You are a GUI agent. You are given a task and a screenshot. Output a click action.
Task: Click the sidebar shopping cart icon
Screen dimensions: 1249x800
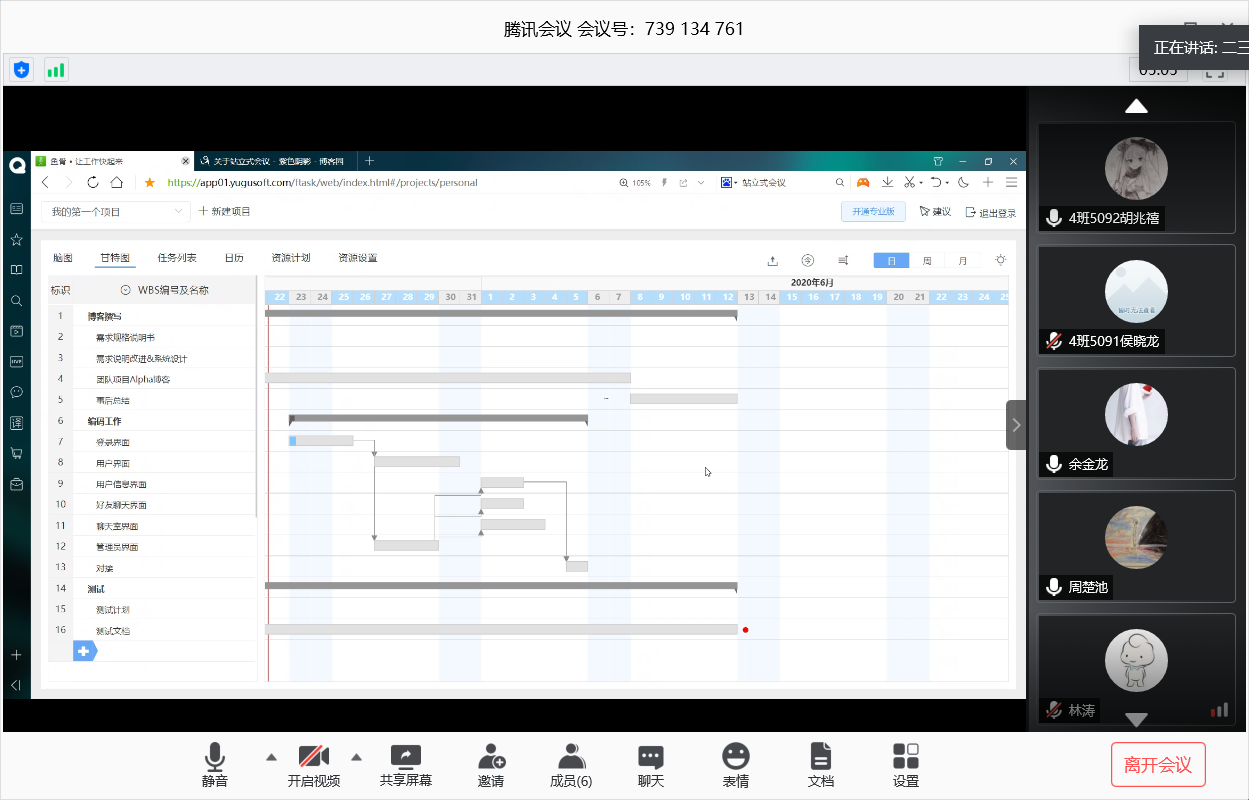[x=16, y=453]
